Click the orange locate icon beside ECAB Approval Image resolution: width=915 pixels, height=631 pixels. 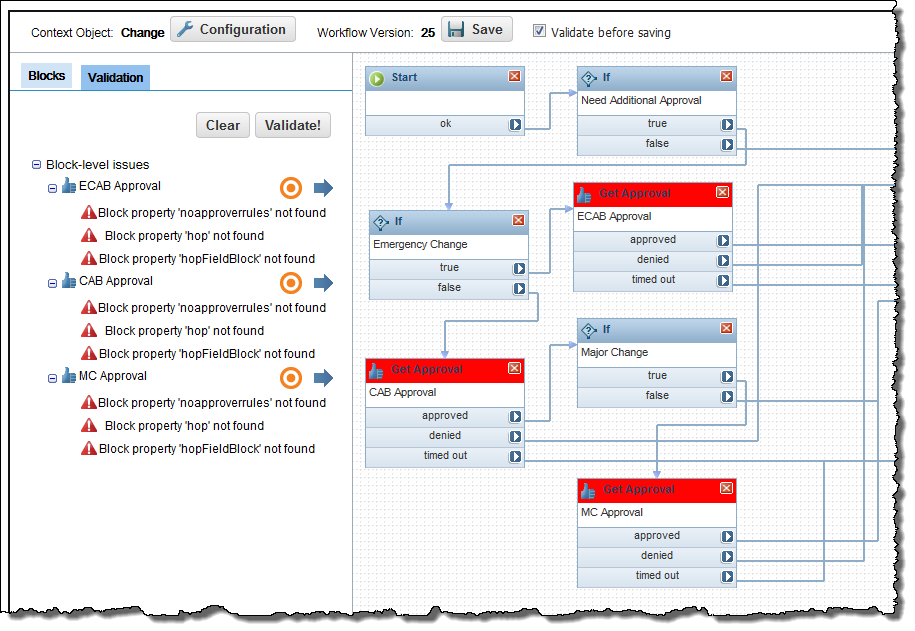click(290, 188)
